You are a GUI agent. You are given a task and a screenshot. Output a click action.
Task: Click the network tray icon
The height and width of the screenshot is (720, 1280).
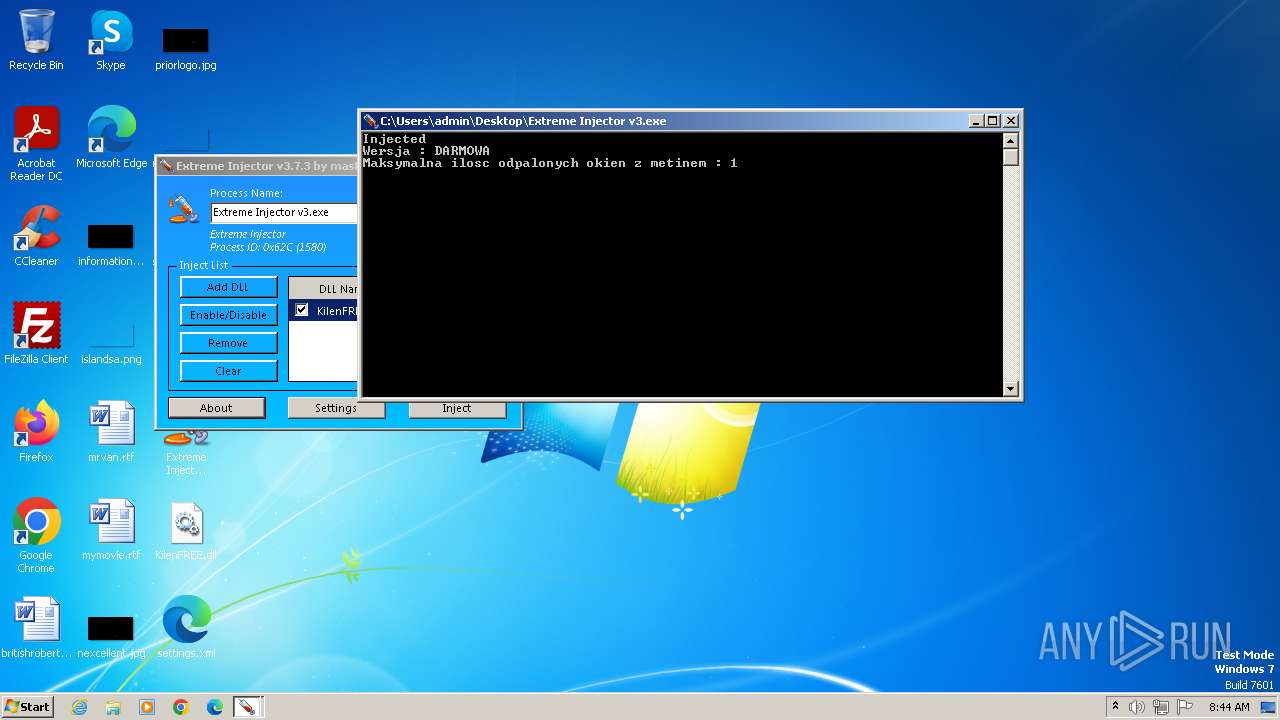[1161, 707]
